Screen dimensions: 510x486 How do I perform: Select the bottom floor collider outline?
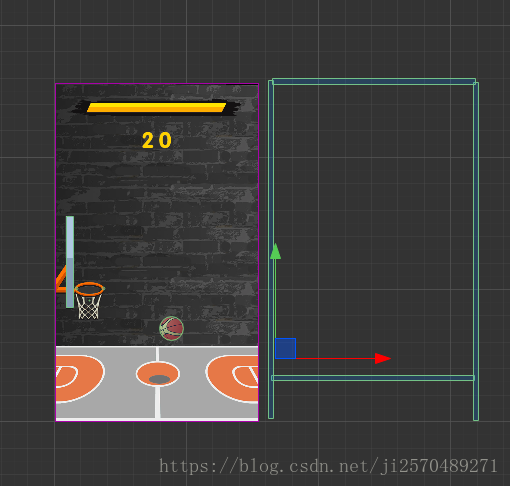coord(373,378)
